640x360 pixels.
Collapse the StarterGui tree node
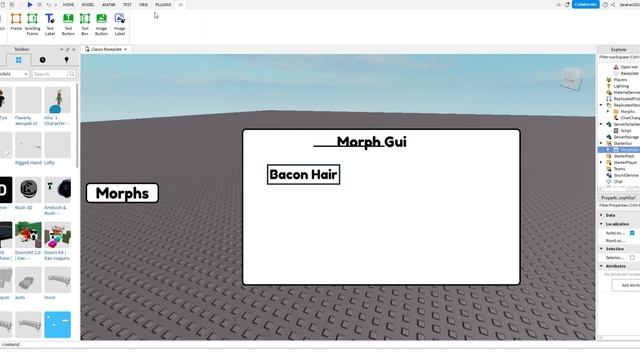coord(601,144)
